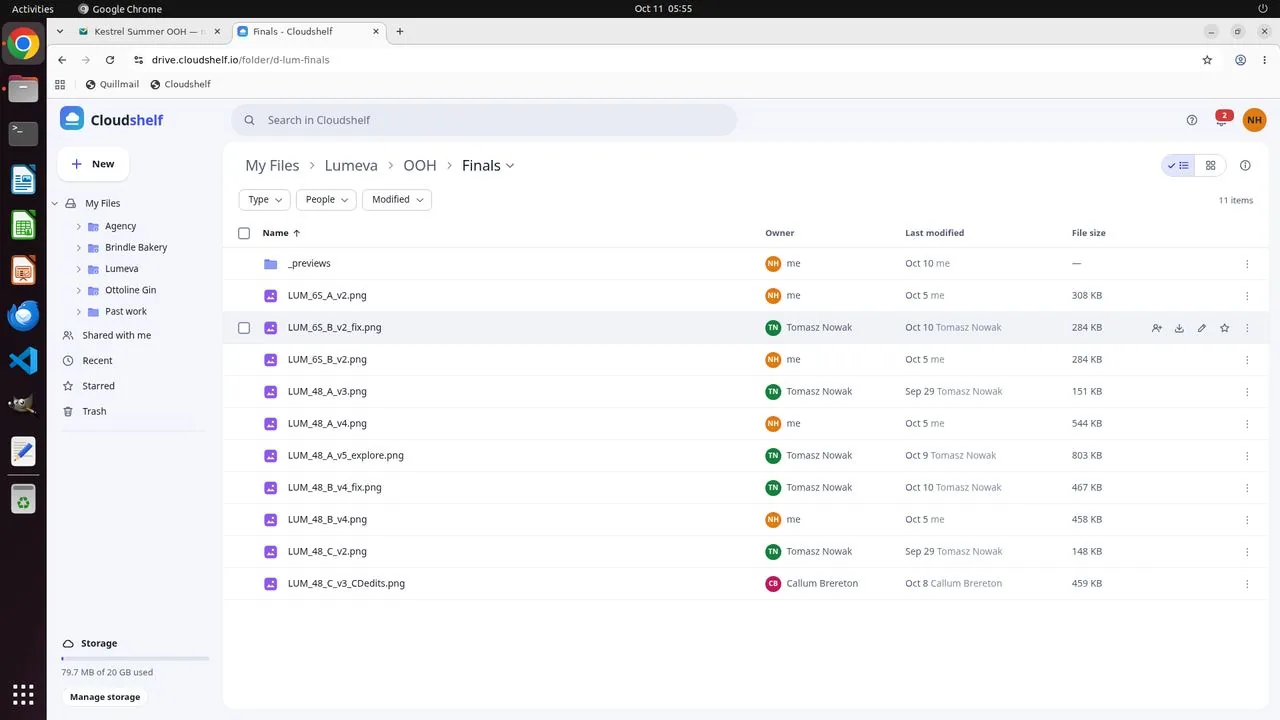Image resolution: width=1280 pixels, height=720 pixels.
Task: Open Recent in the sidebar
Action: pyautogui.click(x=97, y=361)
